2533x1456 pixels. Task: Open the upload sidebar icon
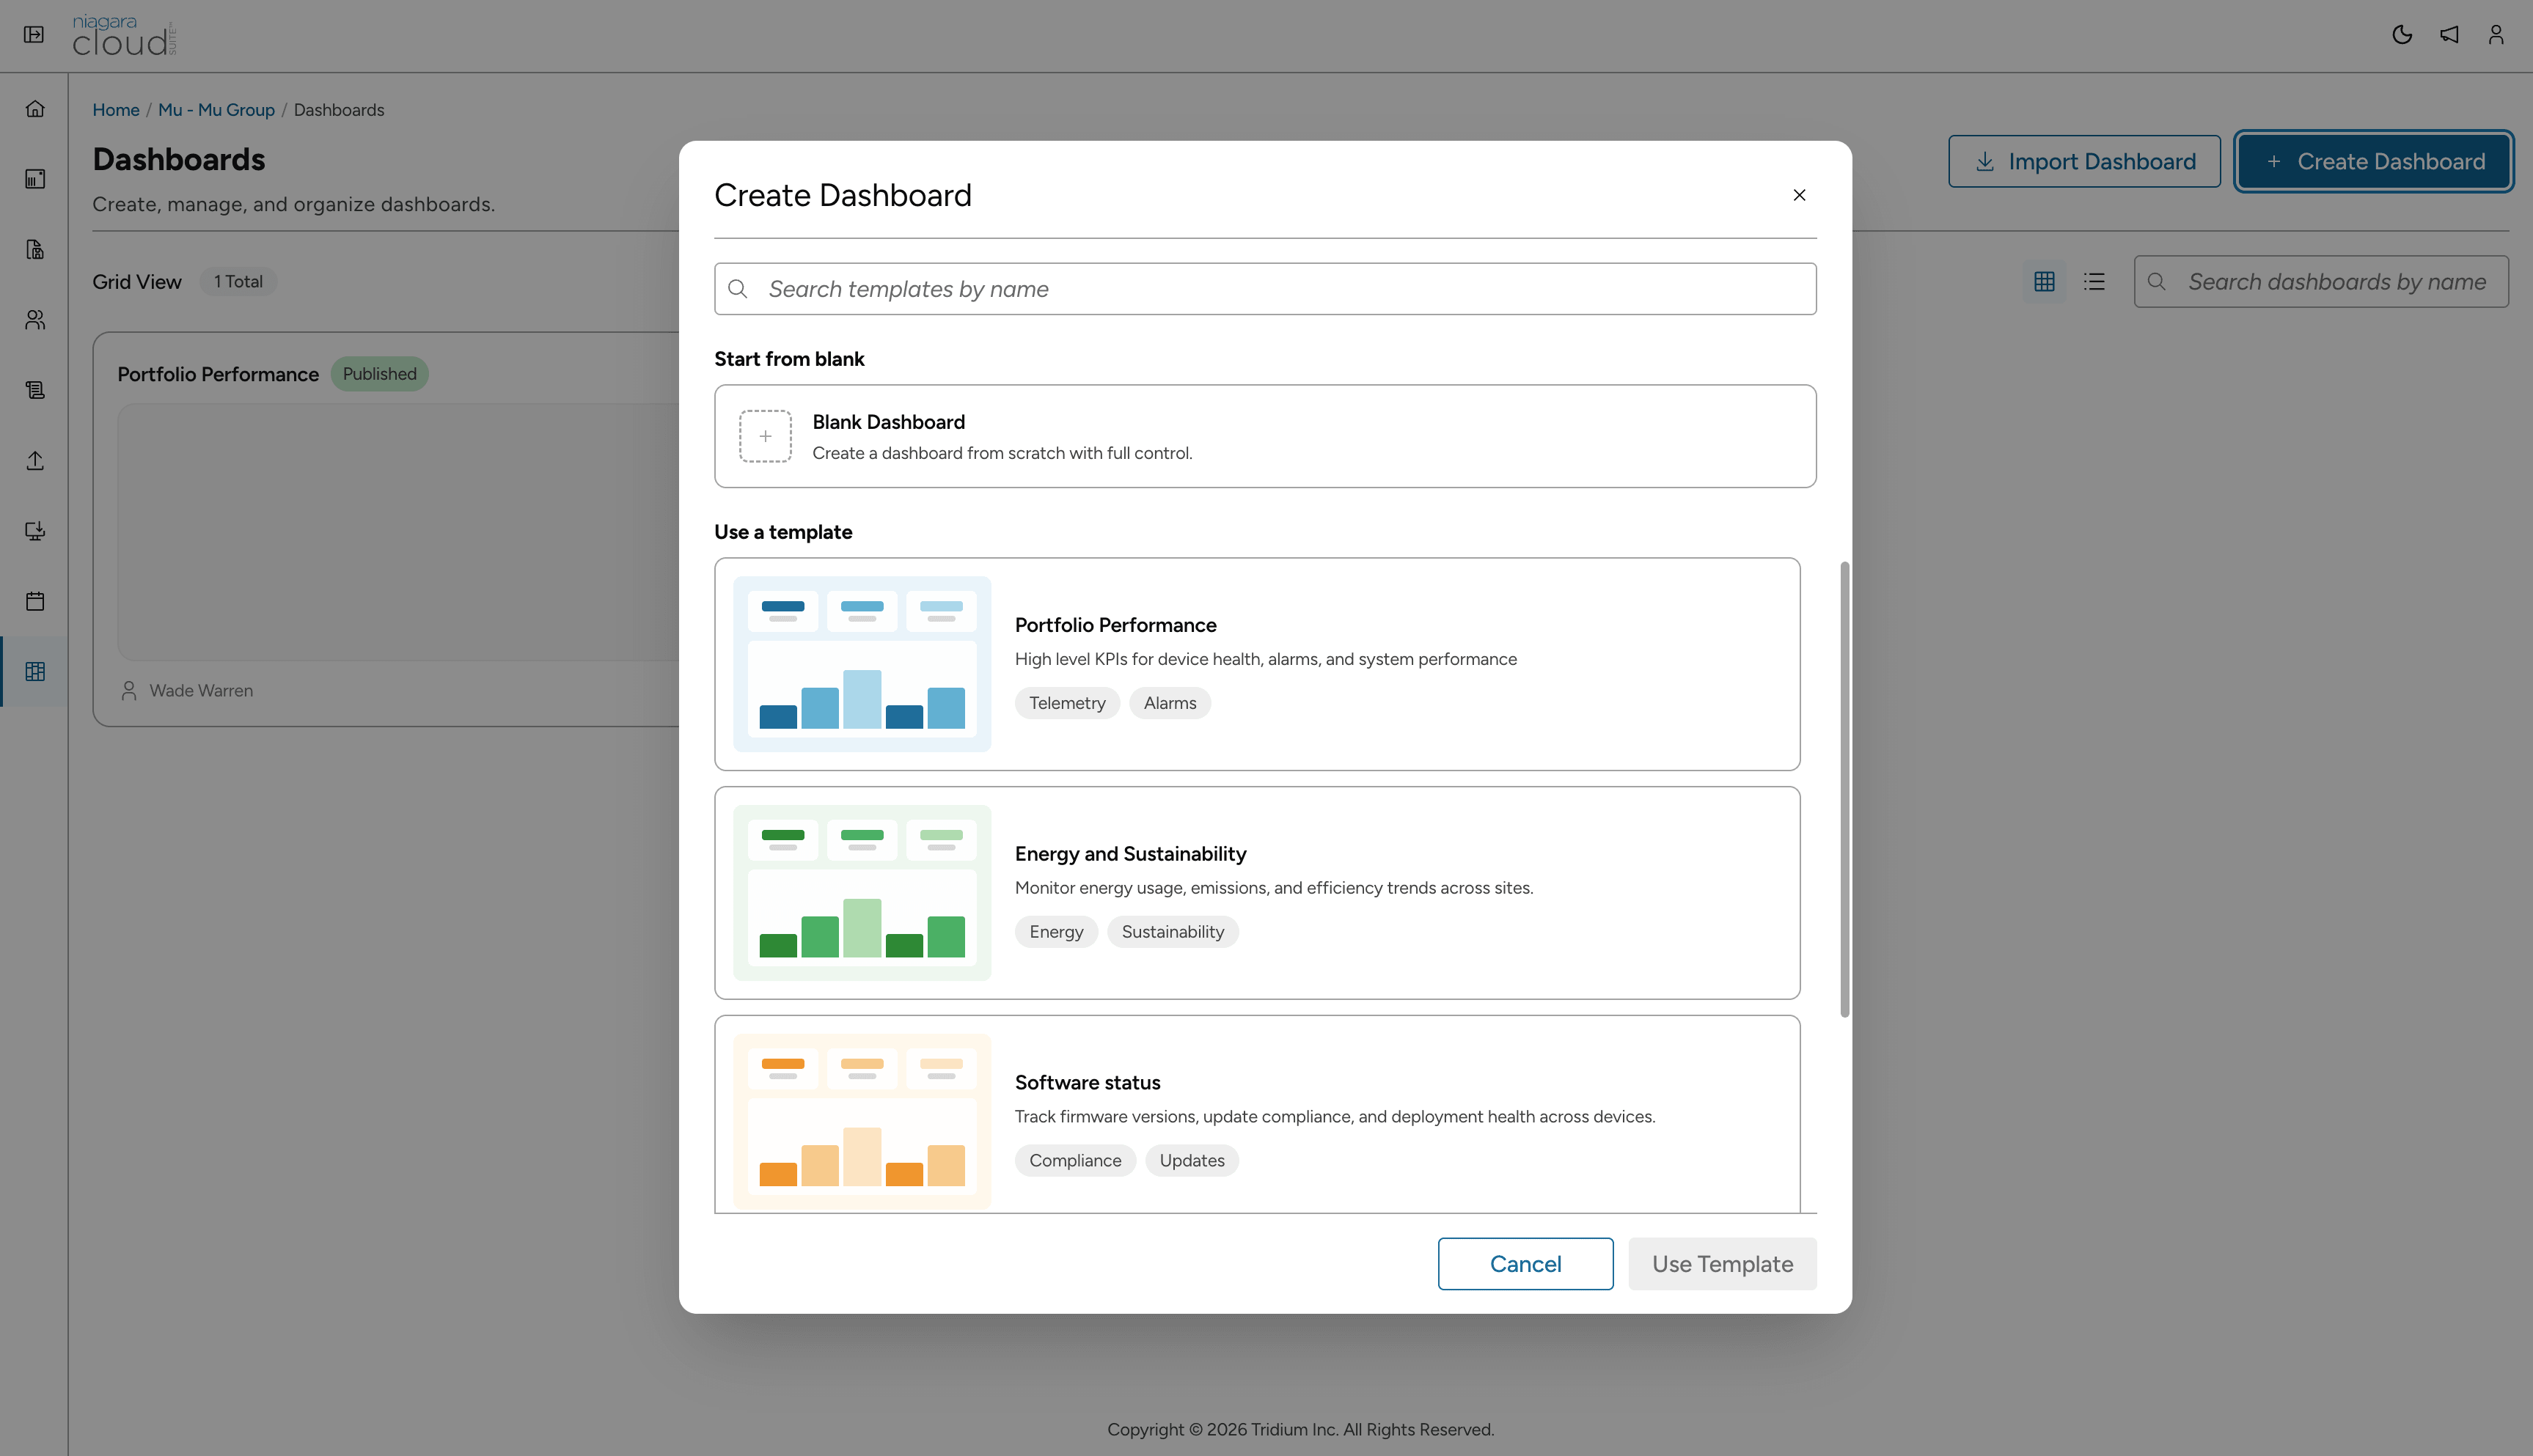pyautogui.click(x=35, y=460)
